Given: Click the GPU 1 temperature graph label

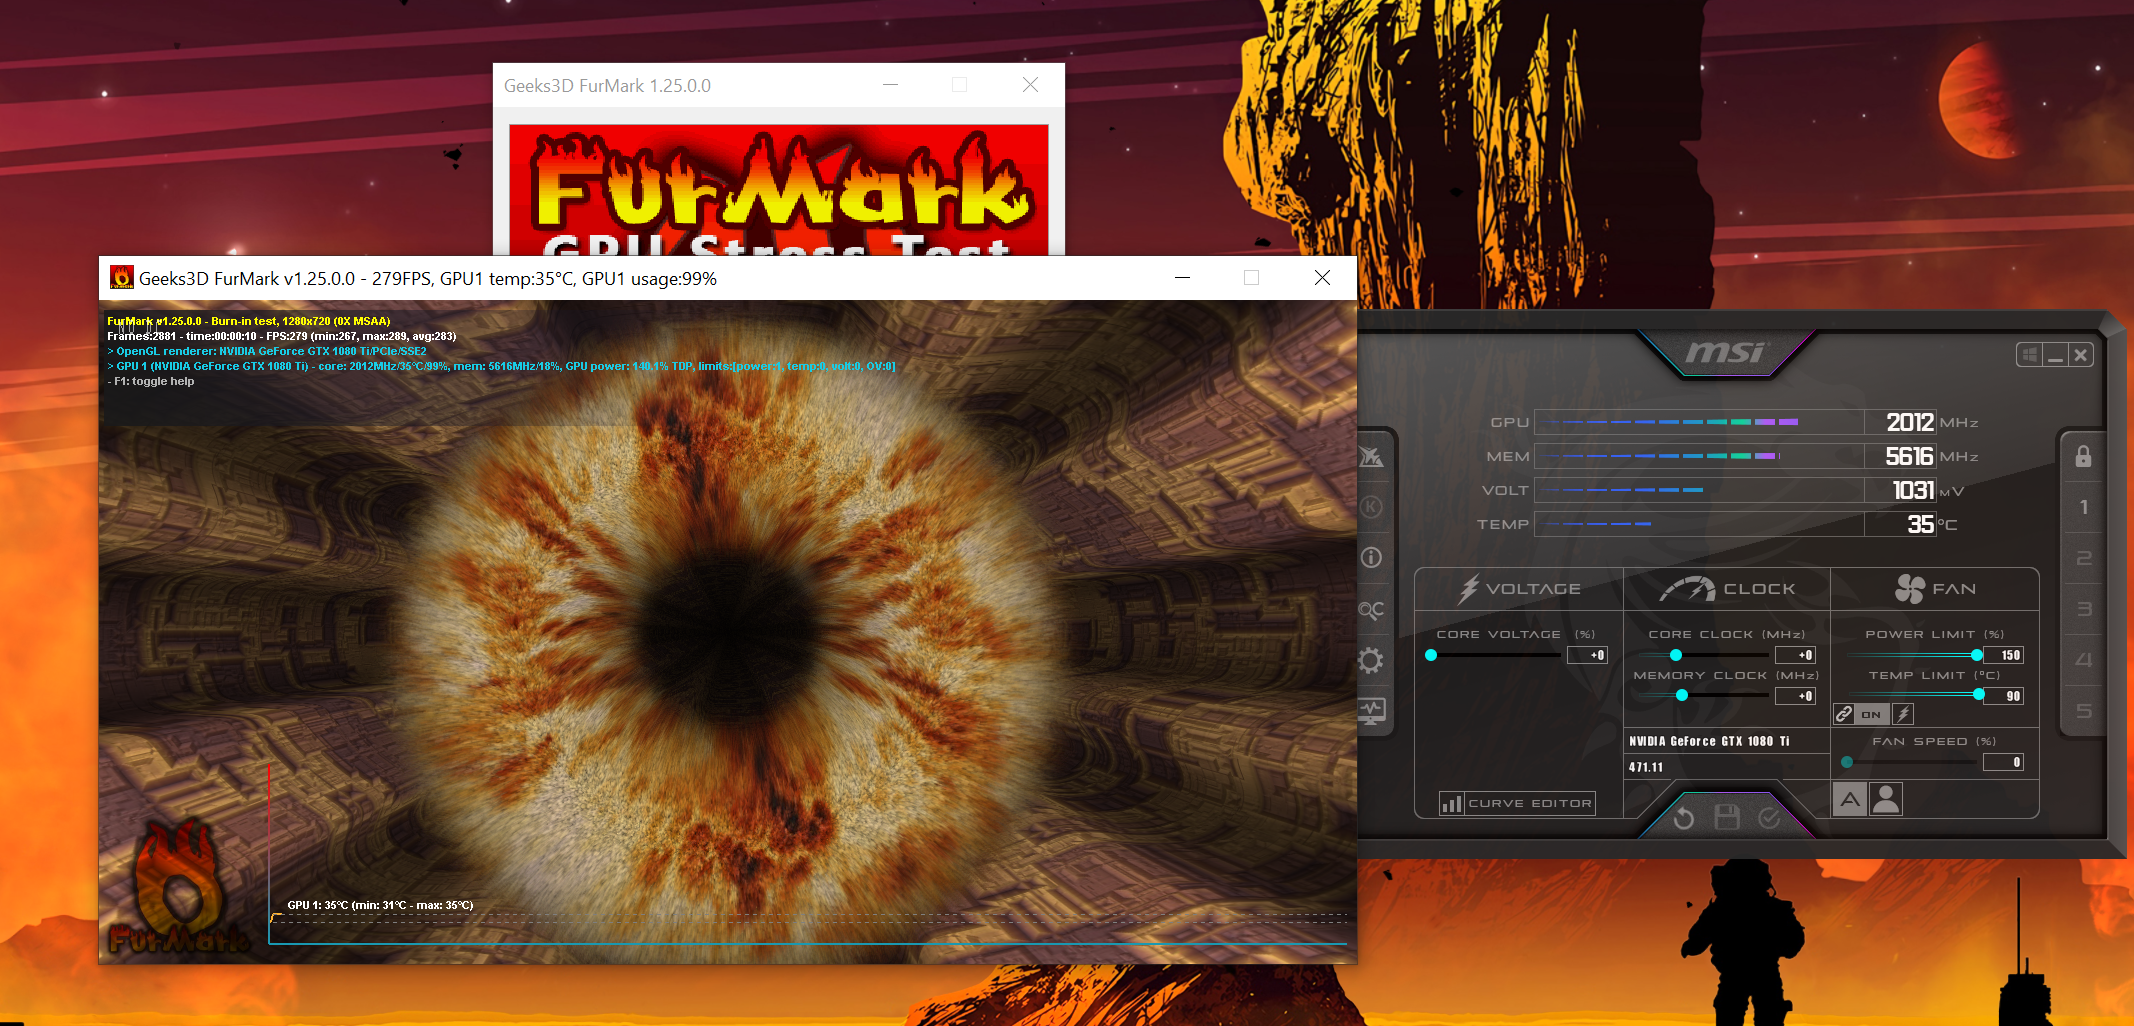Looking at the screenshot, I should click(x=380, y=905).
